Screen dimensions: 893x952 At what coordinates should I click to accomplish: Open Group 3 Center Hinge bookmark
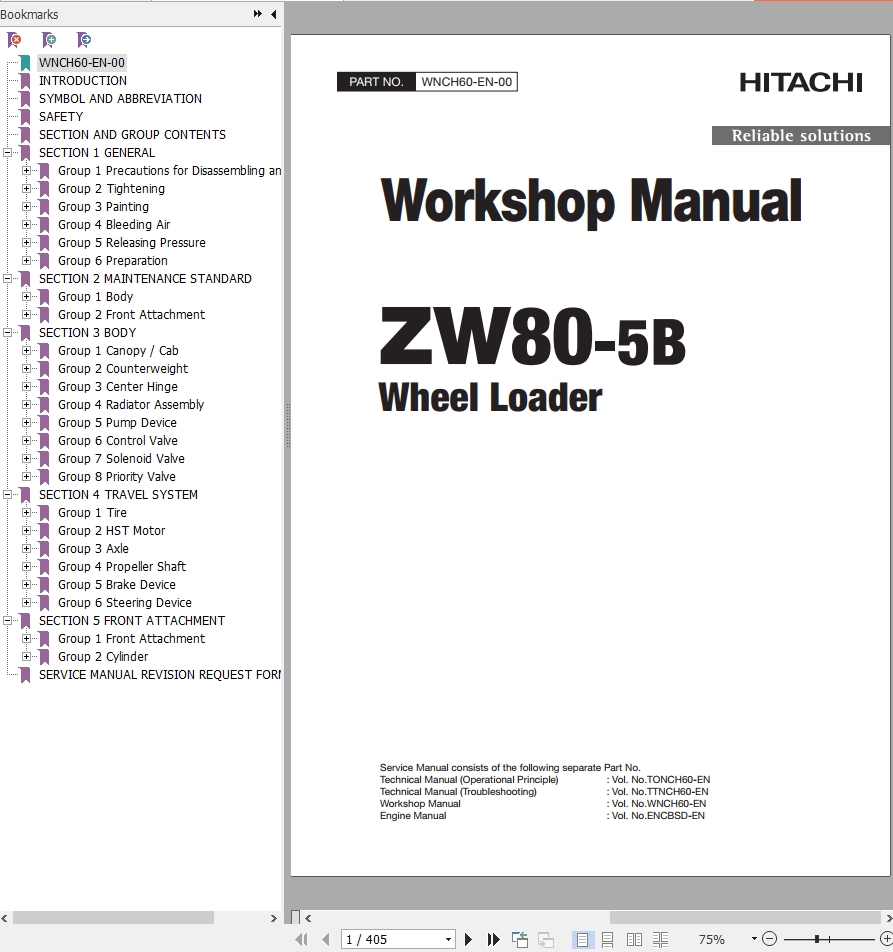118,387
